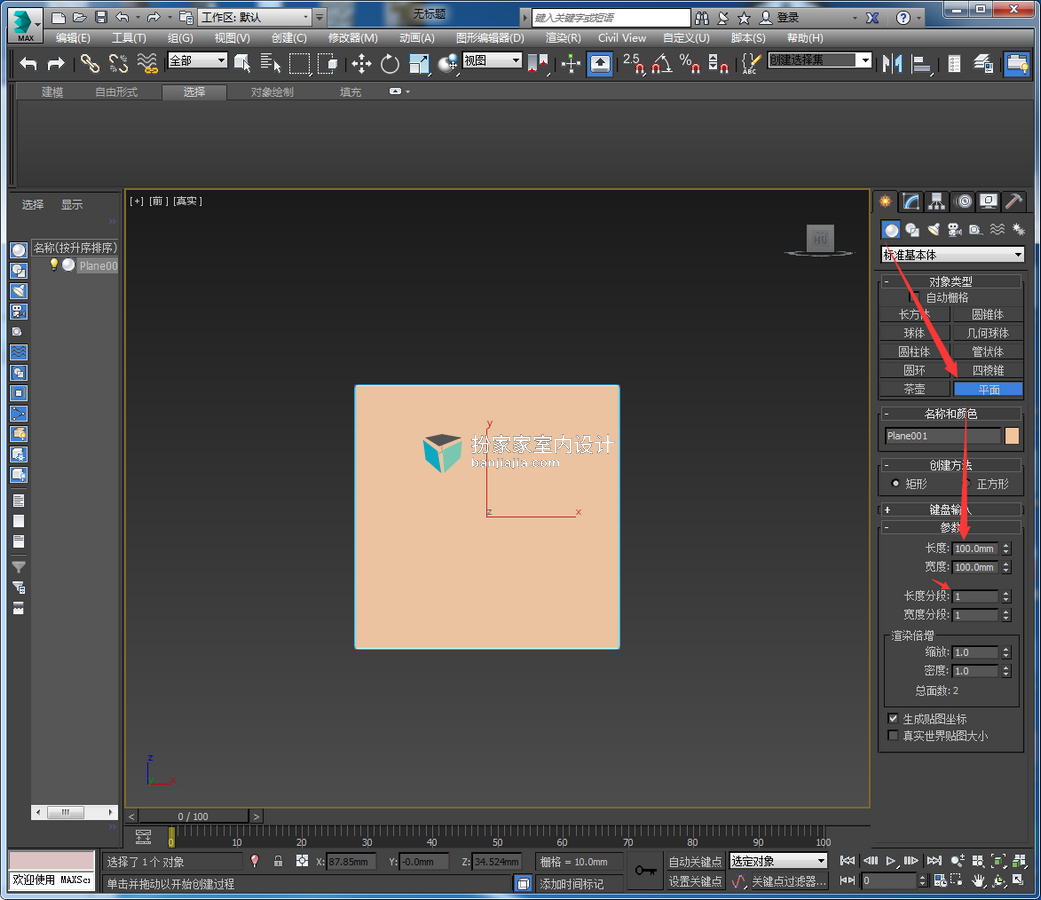
Task: Toggle the Angle Snap icon
Action: tap(662, 64)
